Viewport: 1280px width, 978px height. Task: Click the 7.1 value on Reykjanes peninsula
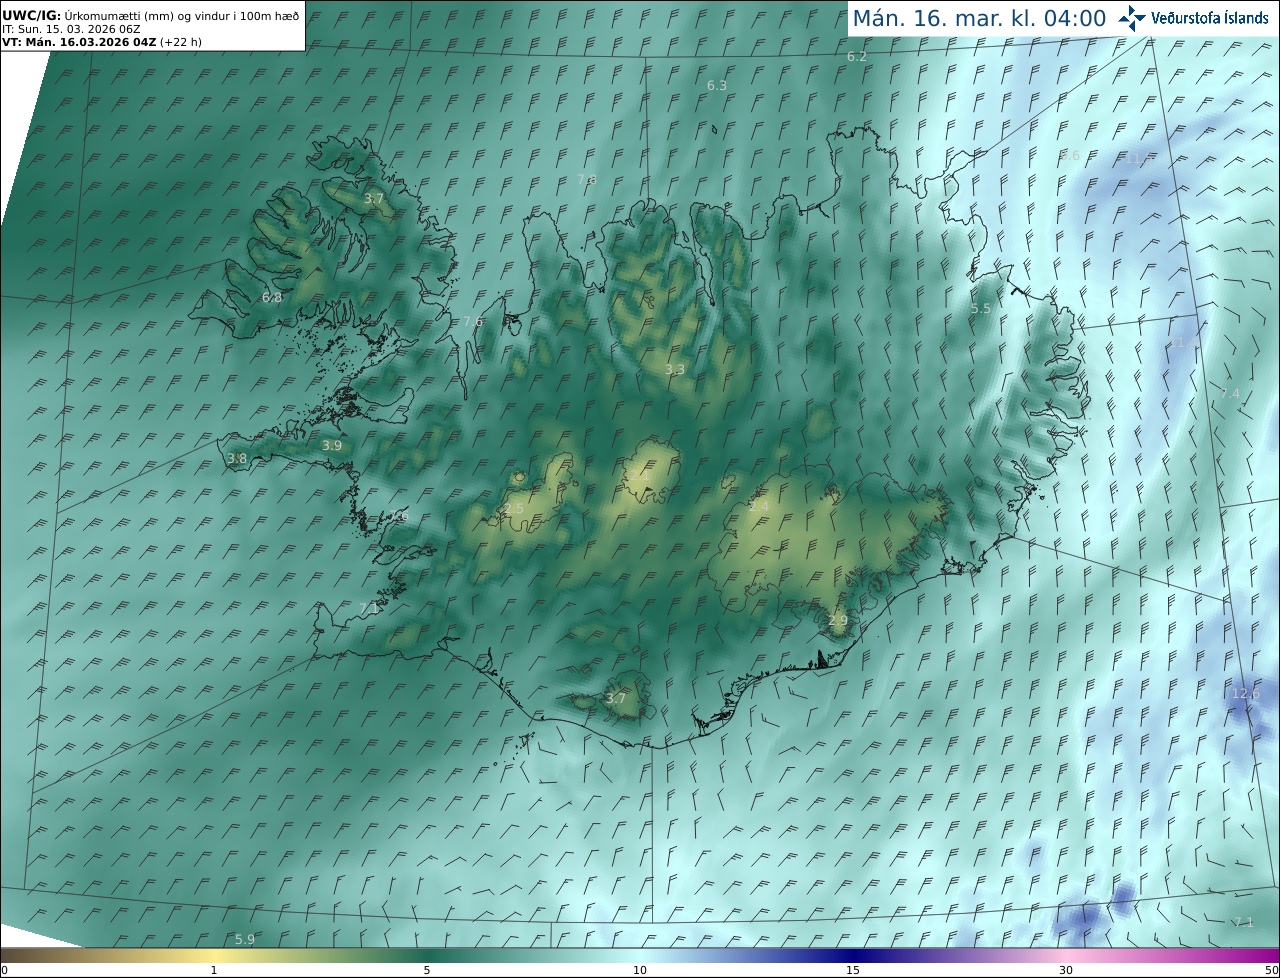click(368, 608)
